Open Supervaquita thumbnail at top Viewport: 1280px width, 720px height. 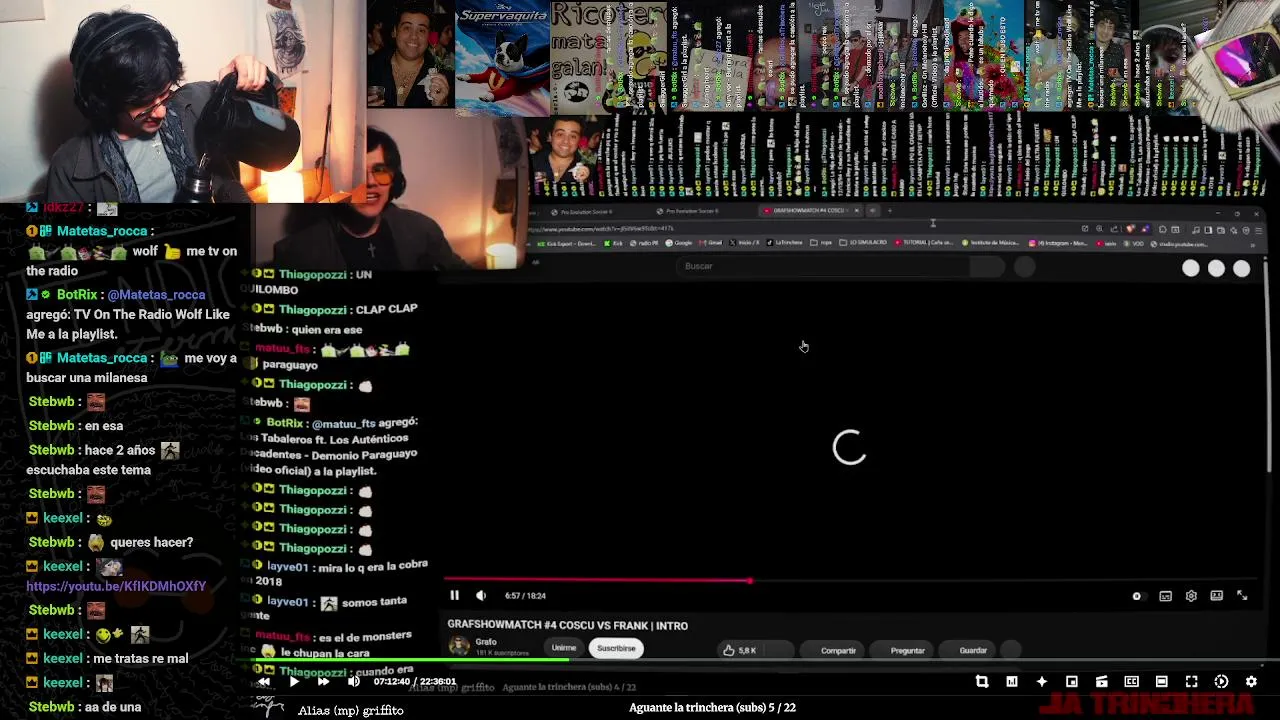click(502, 59)
